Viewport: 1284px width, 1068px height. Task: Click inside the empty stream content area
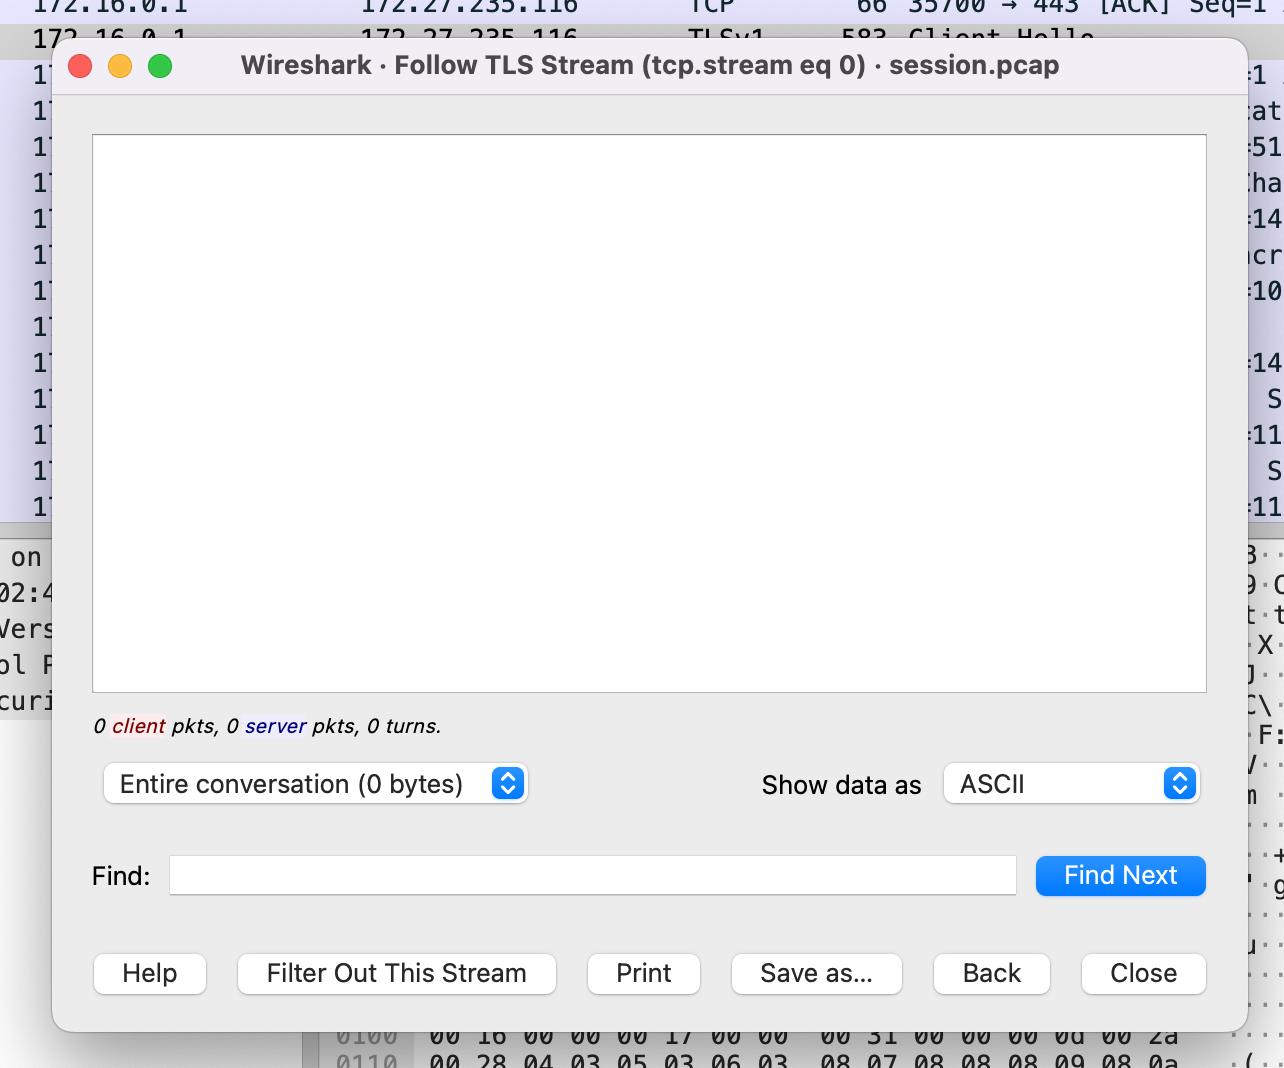click(649, 413)
